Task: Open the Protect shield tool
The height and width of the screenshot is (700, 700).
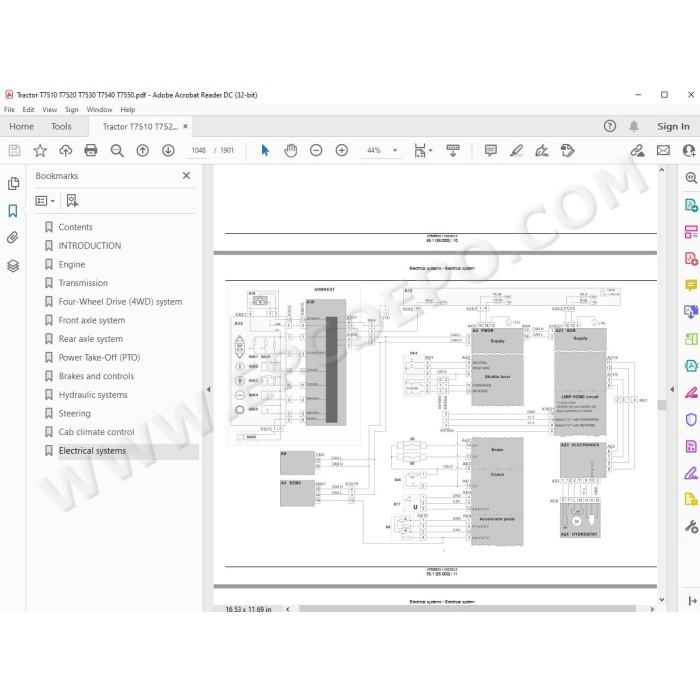Action: point(691,420)
